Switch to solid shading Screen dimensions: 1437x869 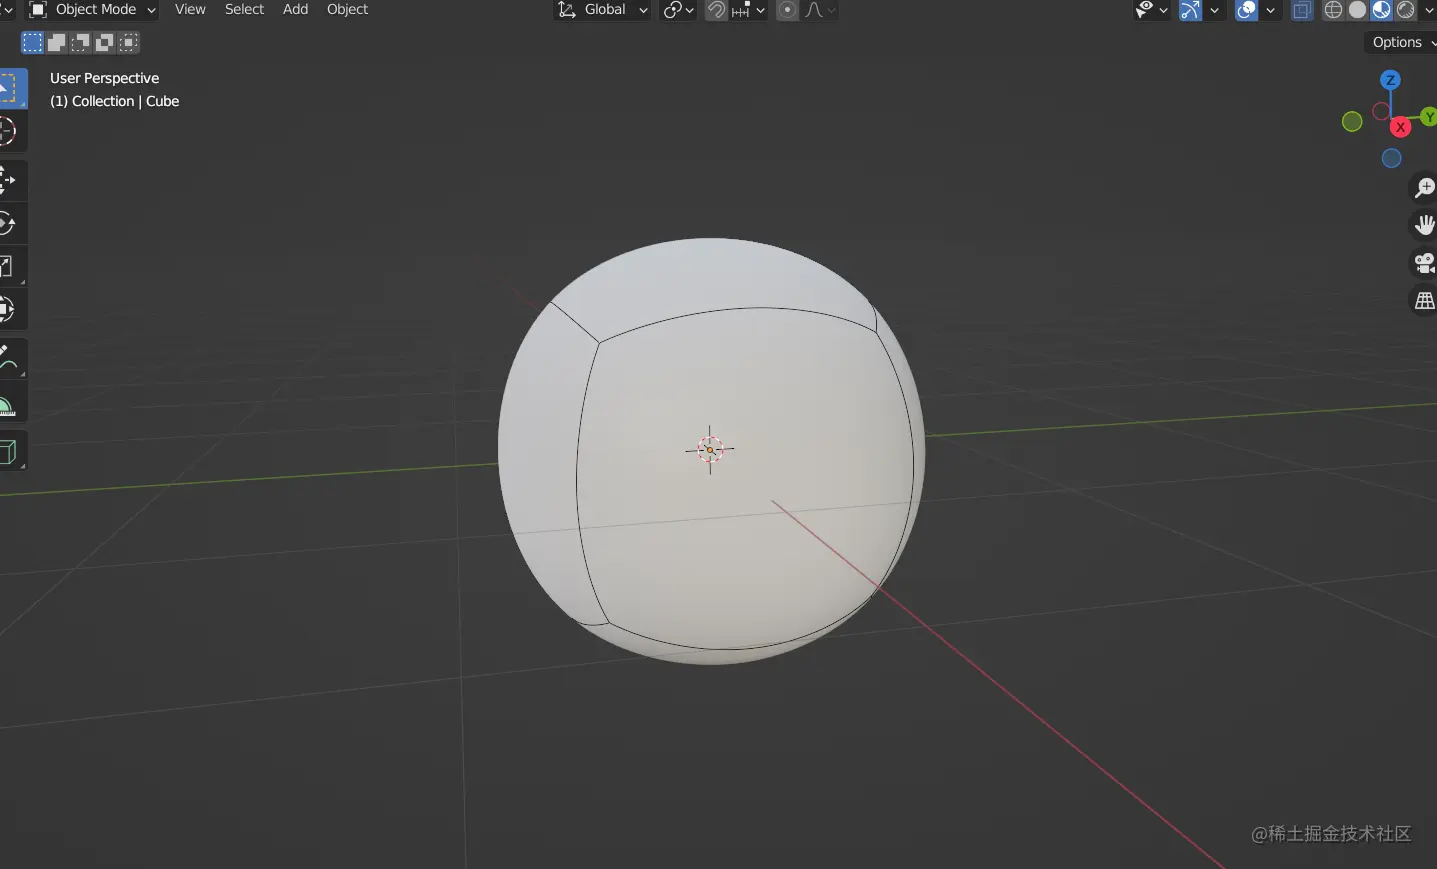[x=1357, y=10]
